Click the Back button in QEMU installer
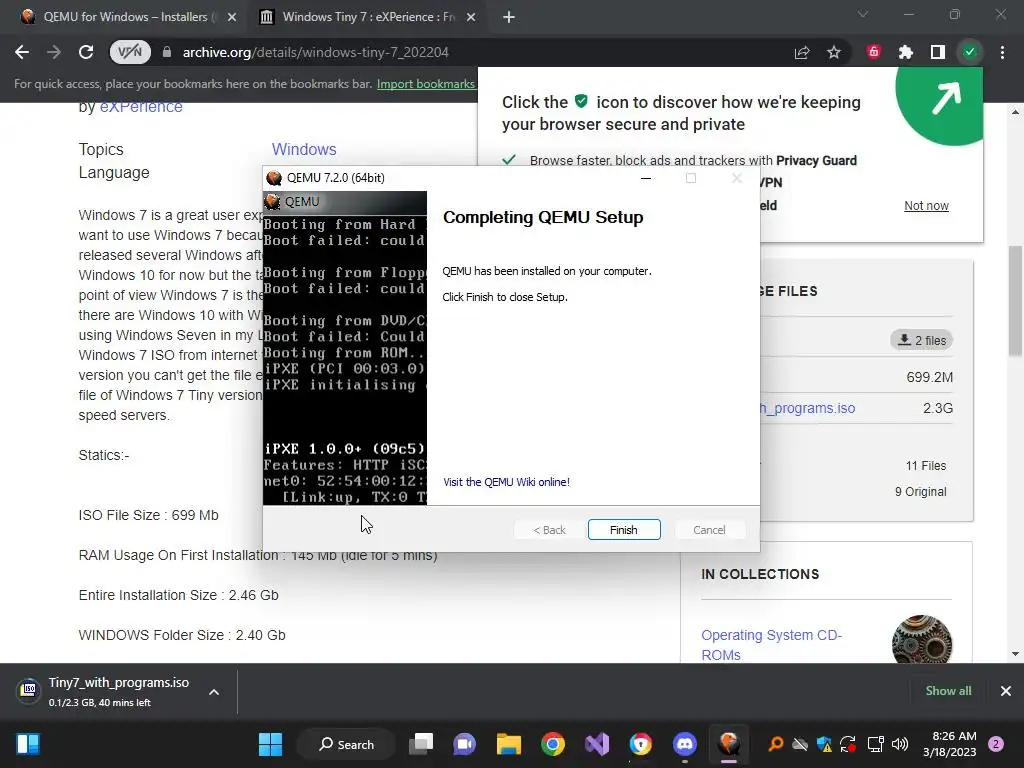 (549, 530)
